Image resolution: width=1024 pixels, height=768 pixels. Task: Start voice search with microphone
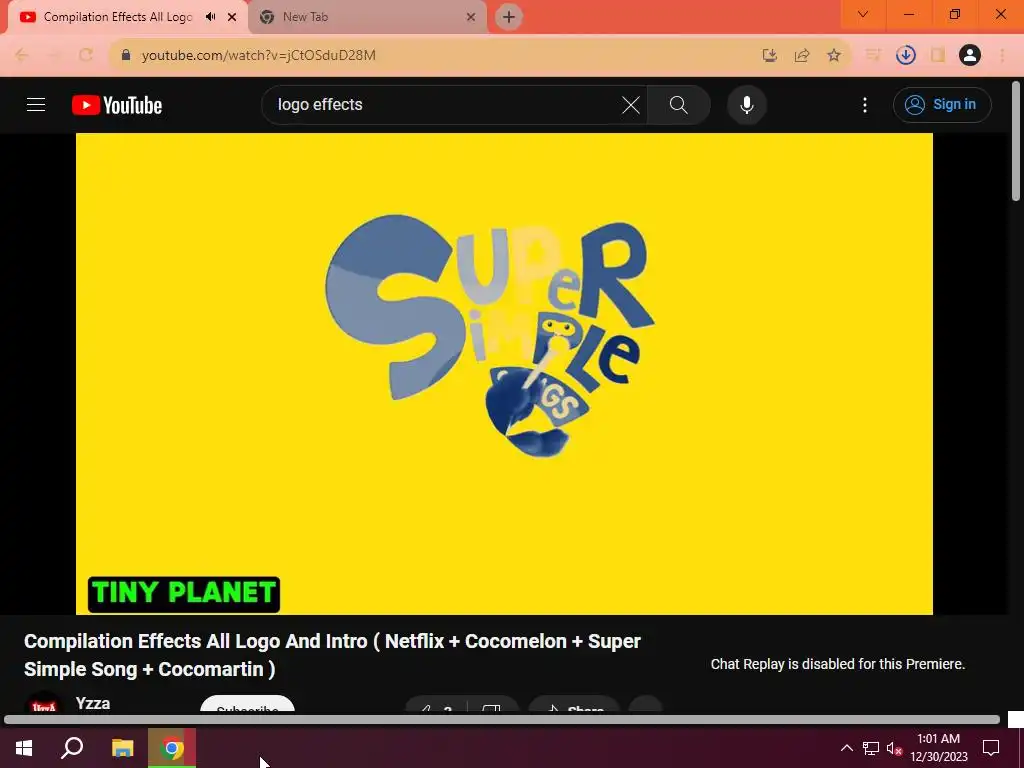point(746,104)
